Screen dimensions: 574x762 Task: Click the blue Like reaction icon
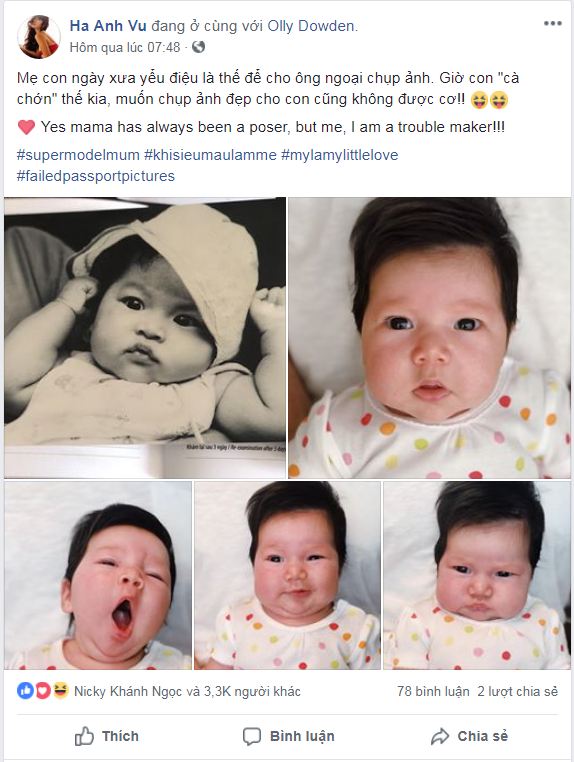[25, 690]
